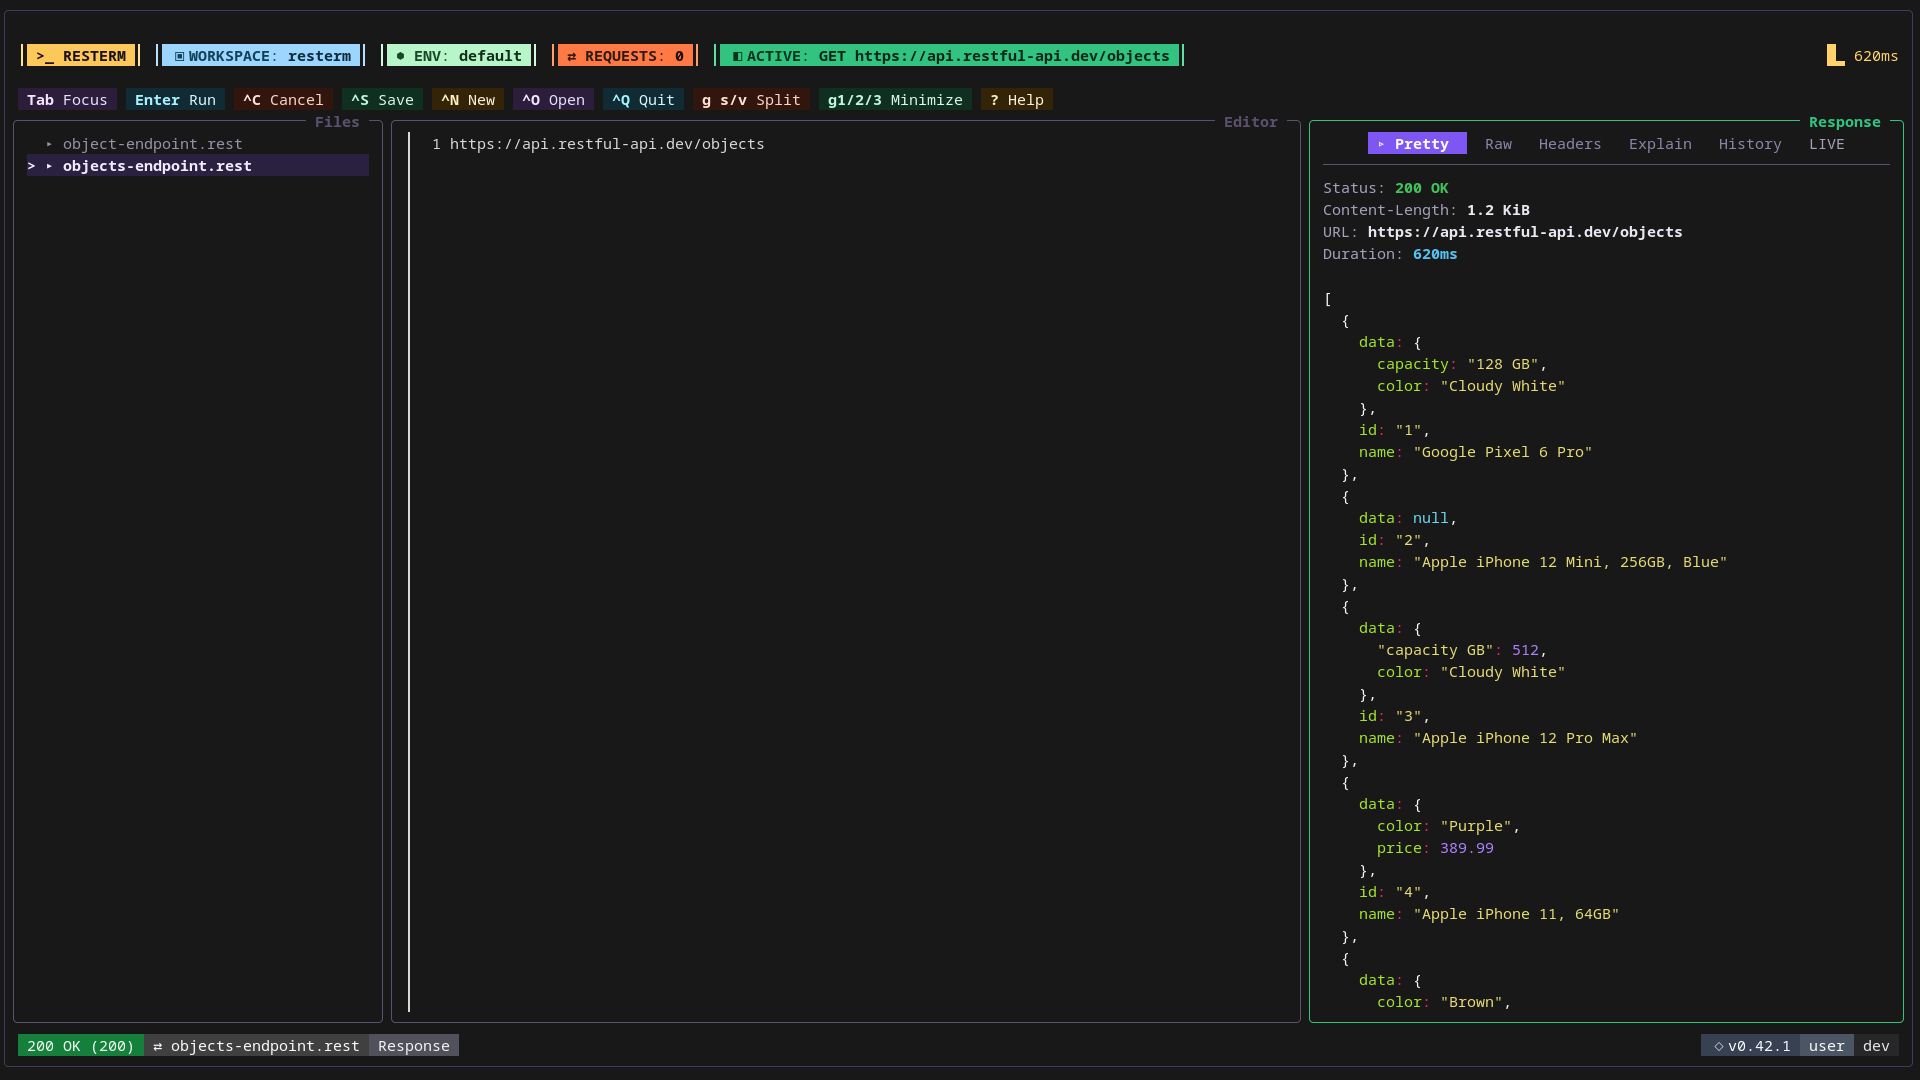Screen dimensions: 1920x1080
Task: Click the Status 200 OK value
Action: (x=1422, y=188)
